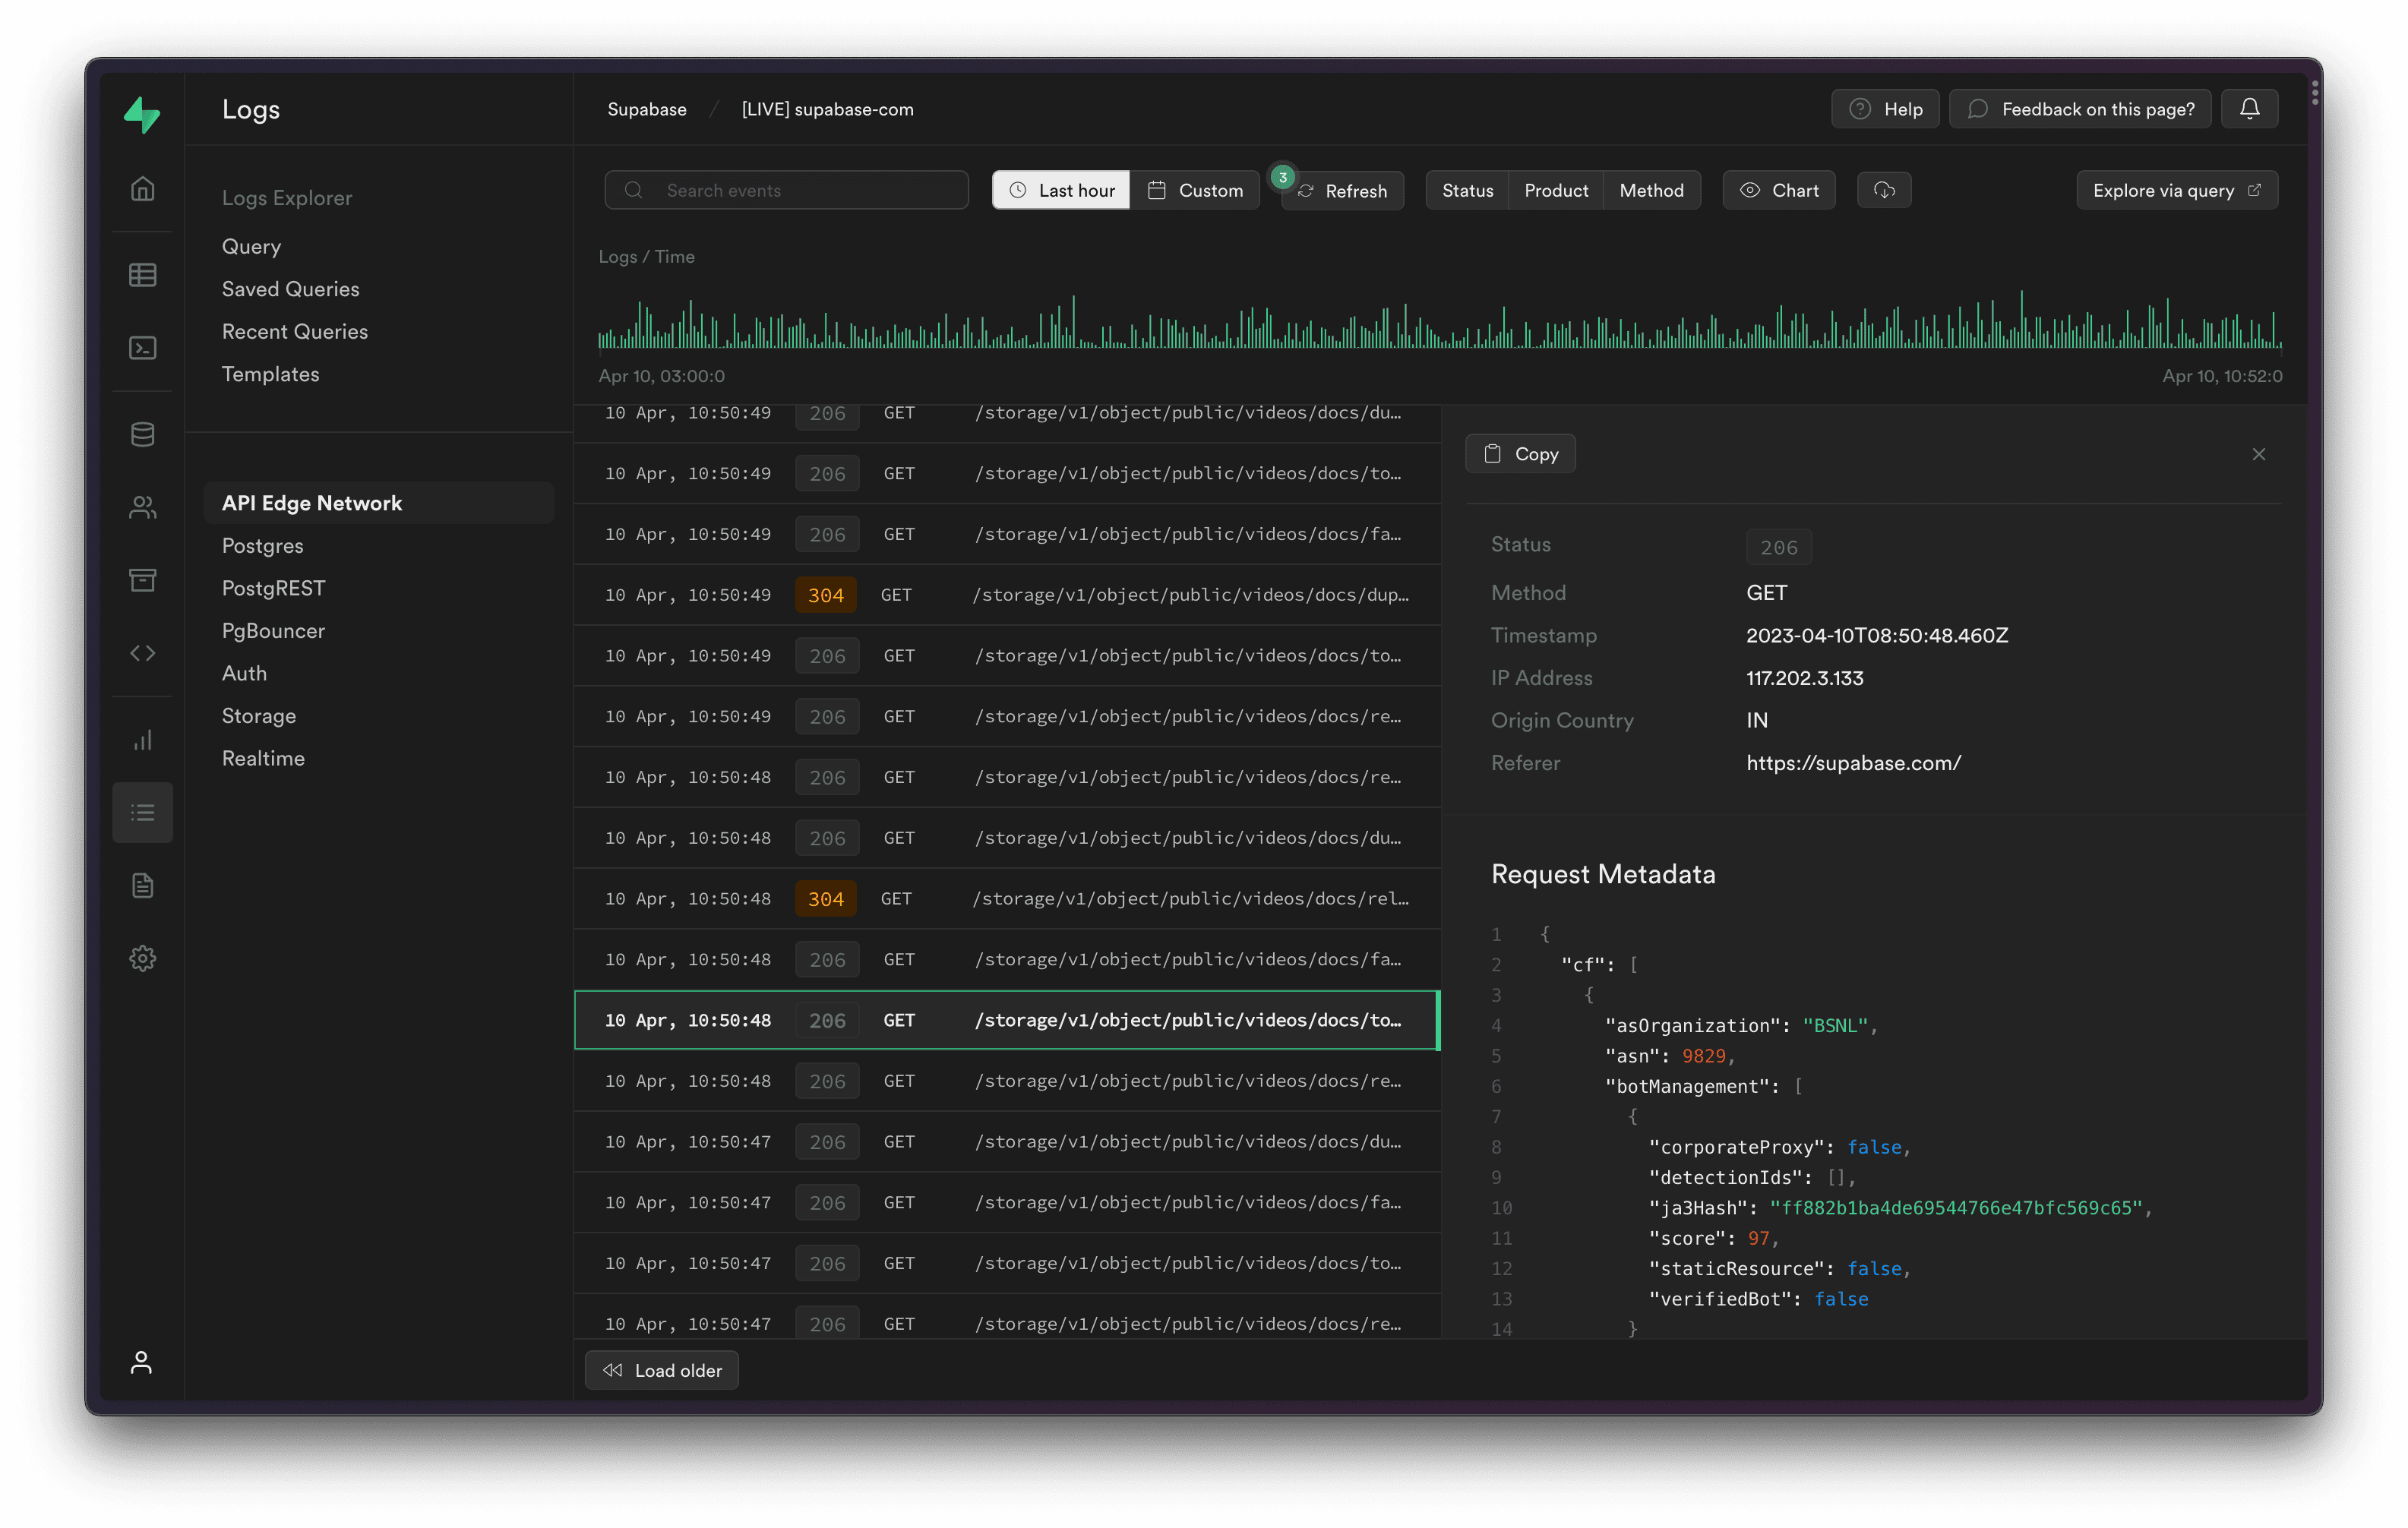Click the Refresh logs button
Viewport: 2408px width, 1528px height.
pos(1343,191)
